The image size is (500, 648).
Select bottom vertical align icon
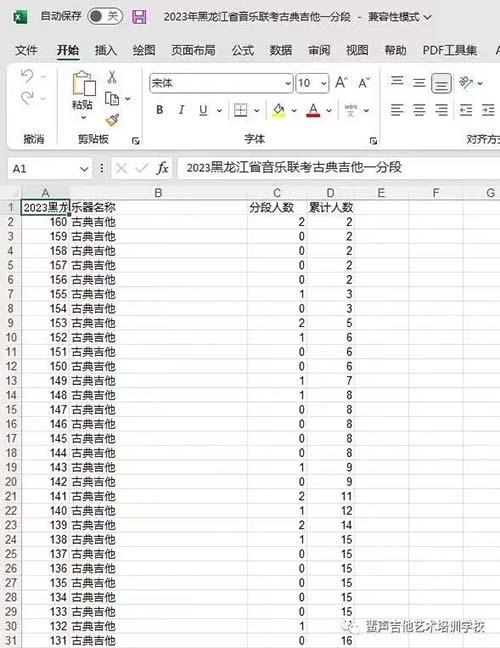pos(441,83)
